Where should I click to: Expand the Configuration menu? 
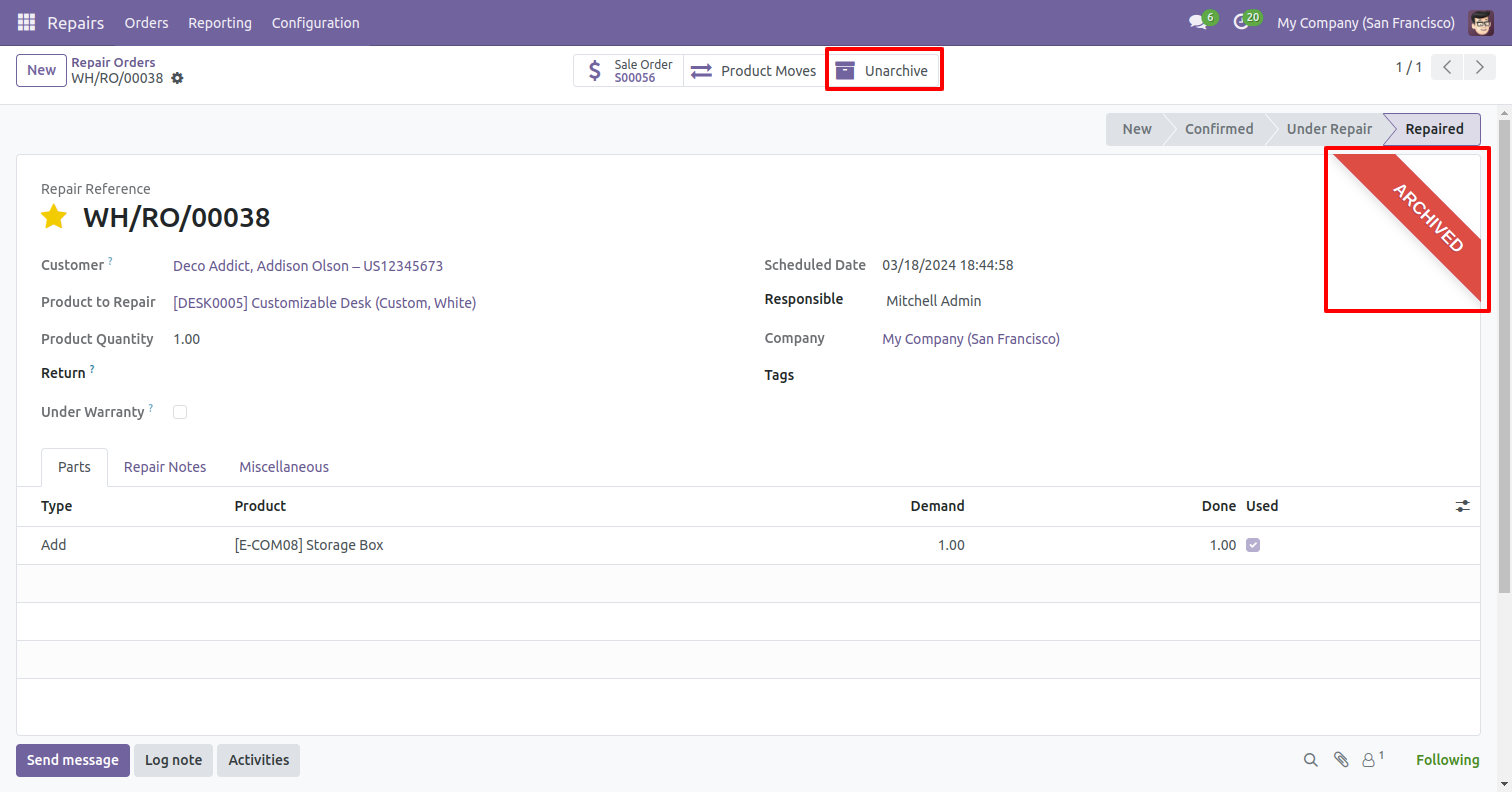coord(315,22)
